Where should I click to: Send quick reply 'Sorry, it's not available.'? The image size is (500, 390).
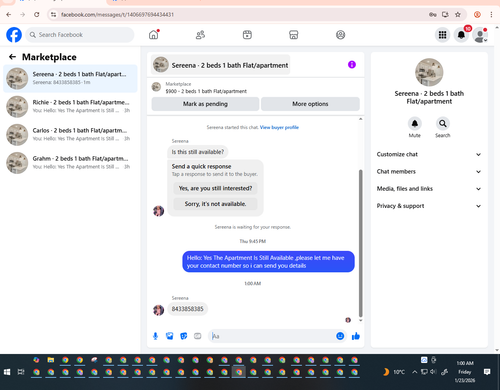click(215, 204)
